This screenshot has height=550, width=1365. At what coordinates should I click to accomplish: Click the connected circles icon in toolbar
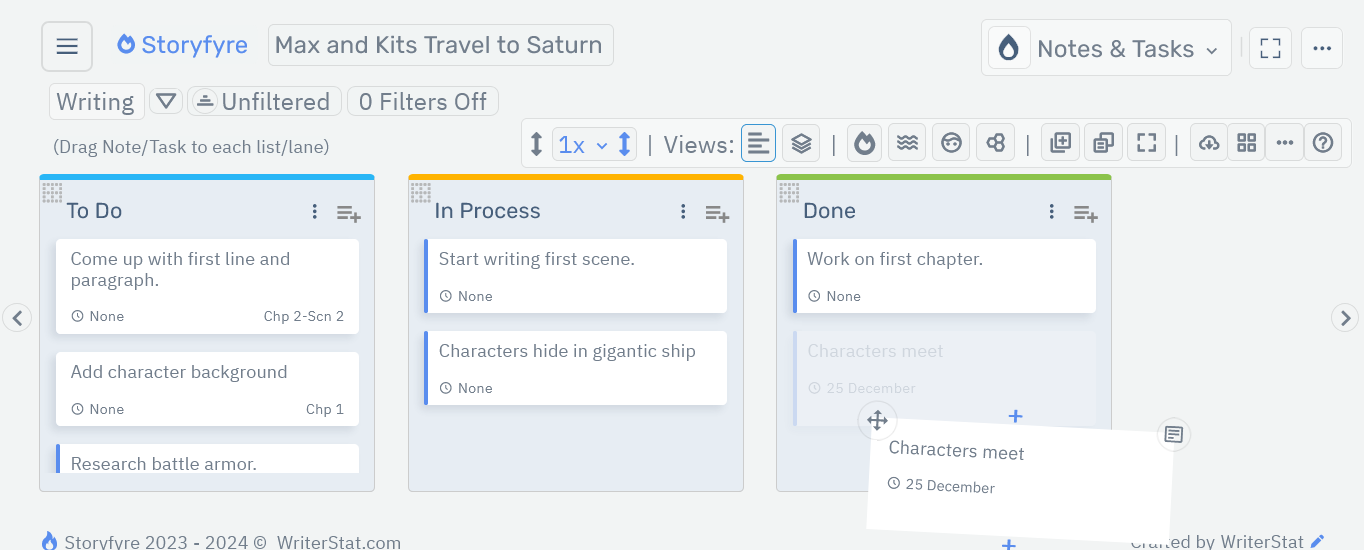(995, 143)
